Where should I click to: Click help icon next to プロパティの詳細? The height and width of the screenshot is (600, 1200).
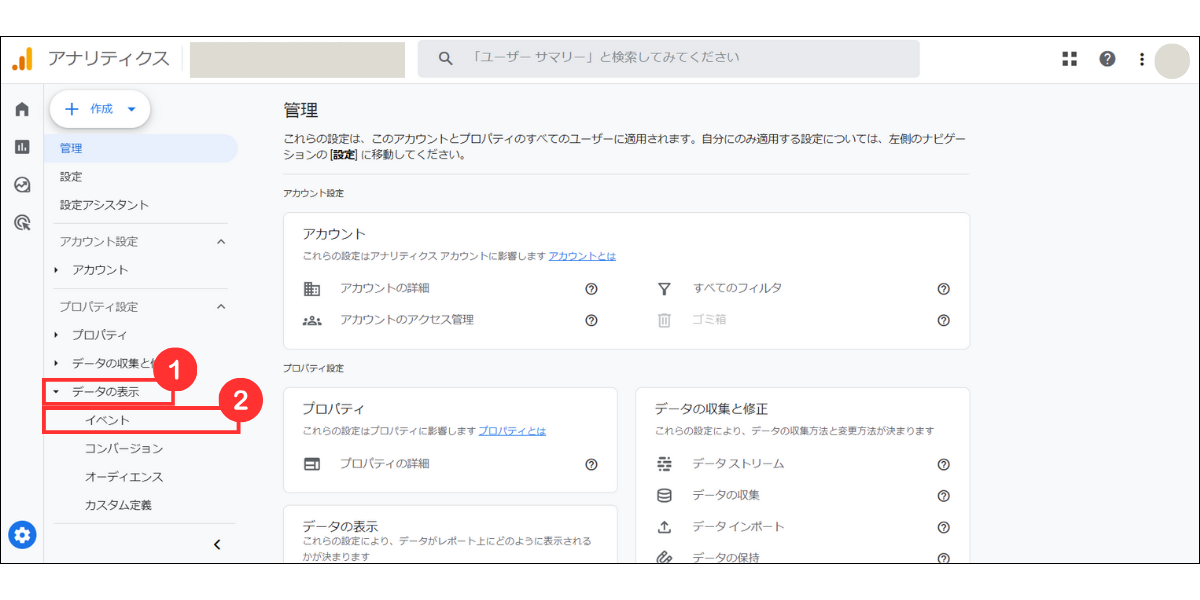[591, 465]
